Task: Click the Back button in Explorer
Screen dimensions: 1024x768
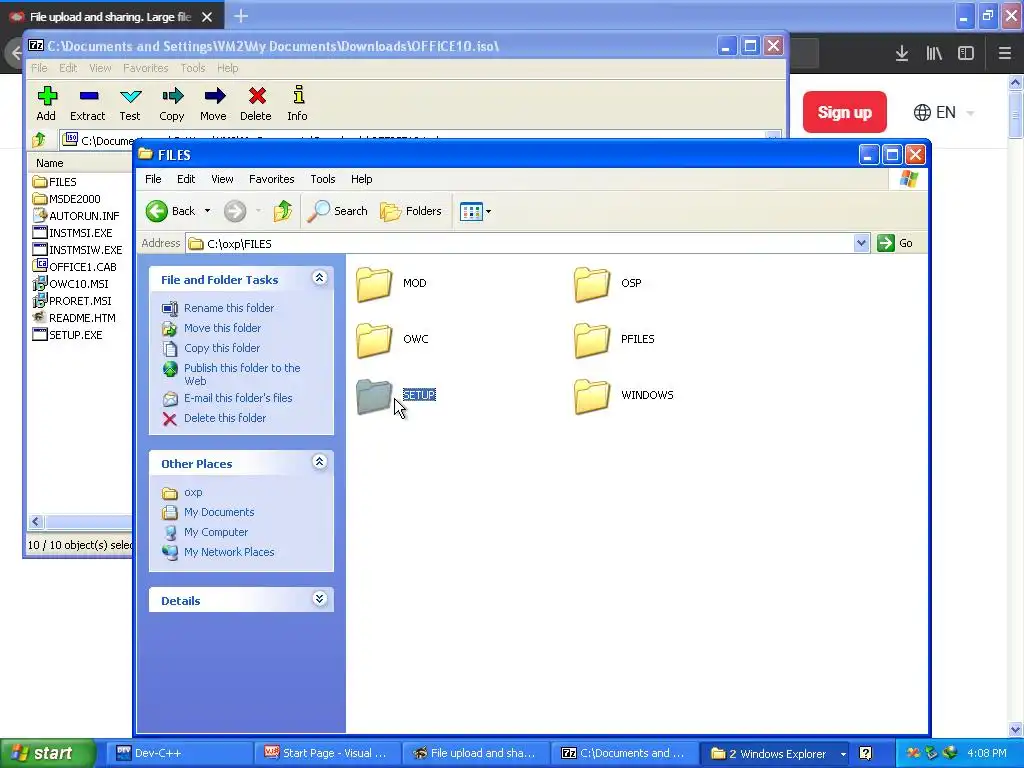Action: point(170,211)
